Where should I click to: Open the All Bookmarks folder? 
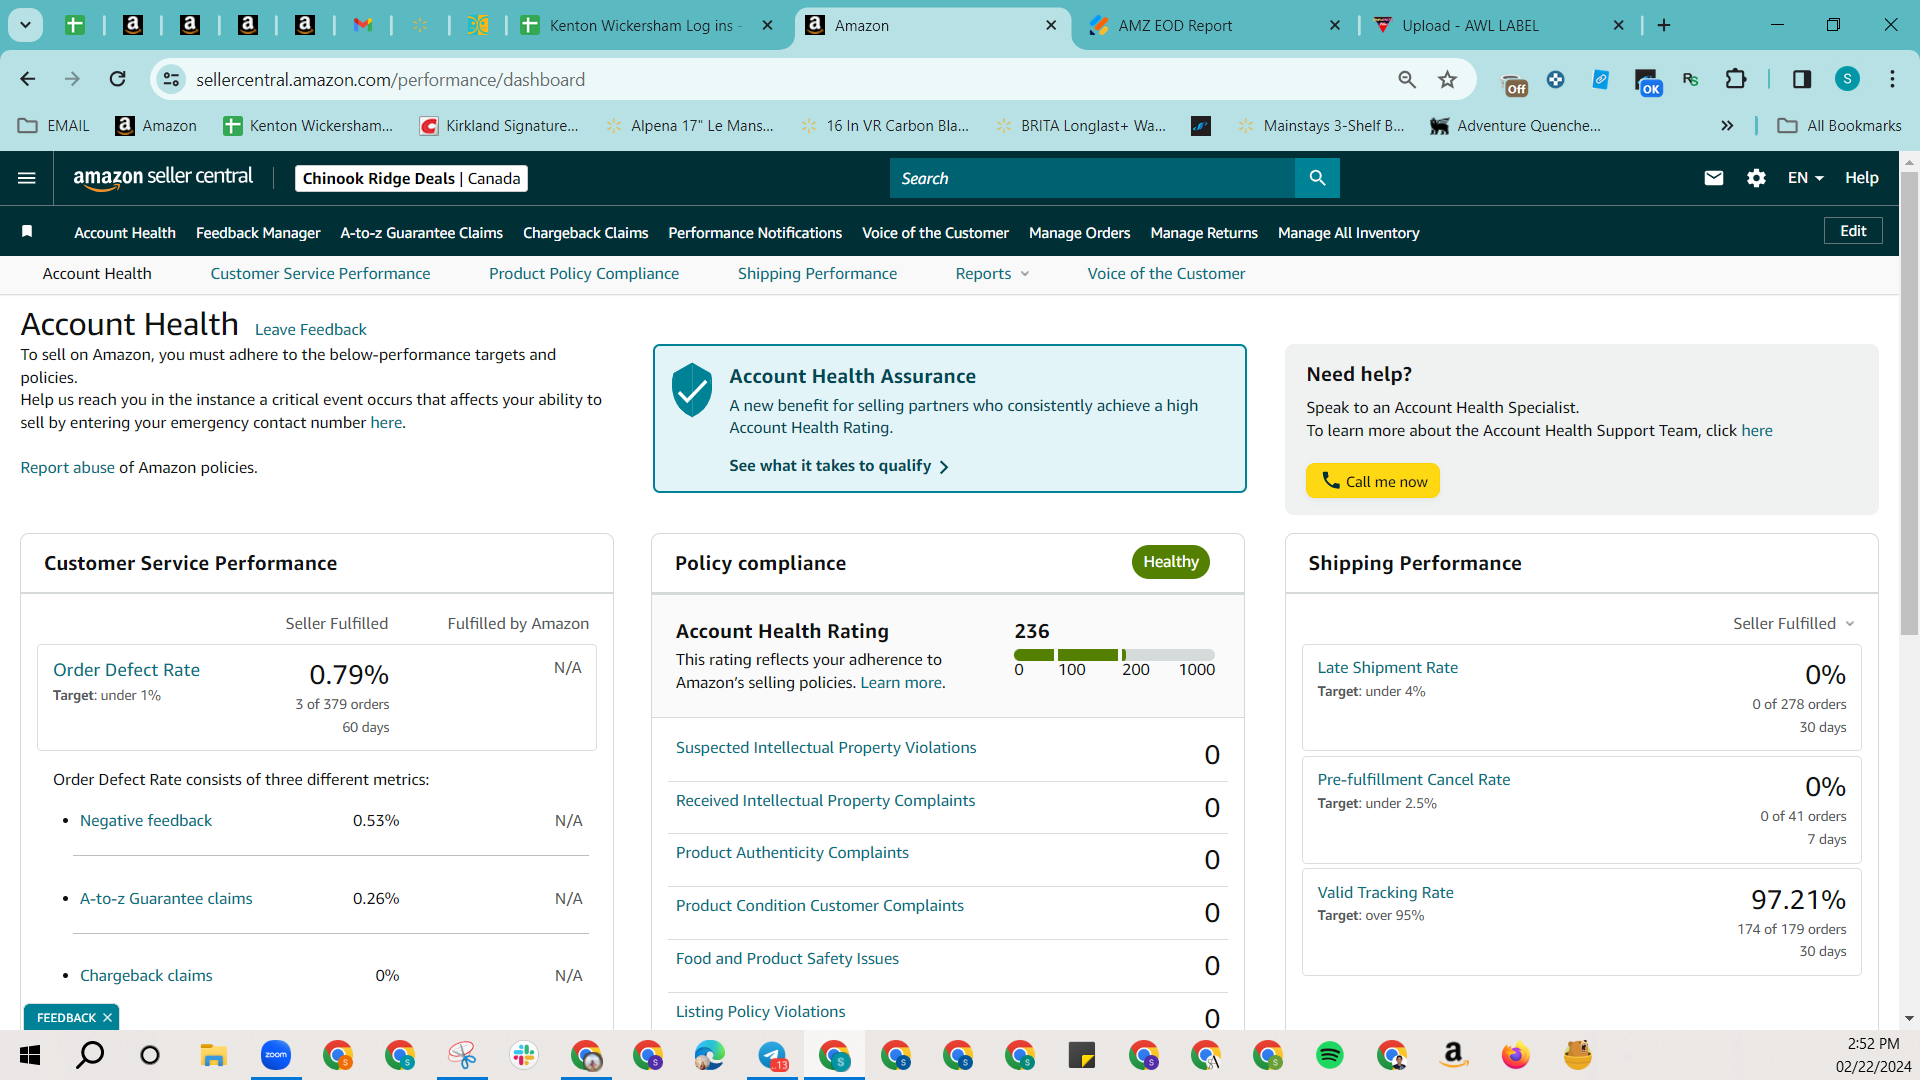(1839, 125)
